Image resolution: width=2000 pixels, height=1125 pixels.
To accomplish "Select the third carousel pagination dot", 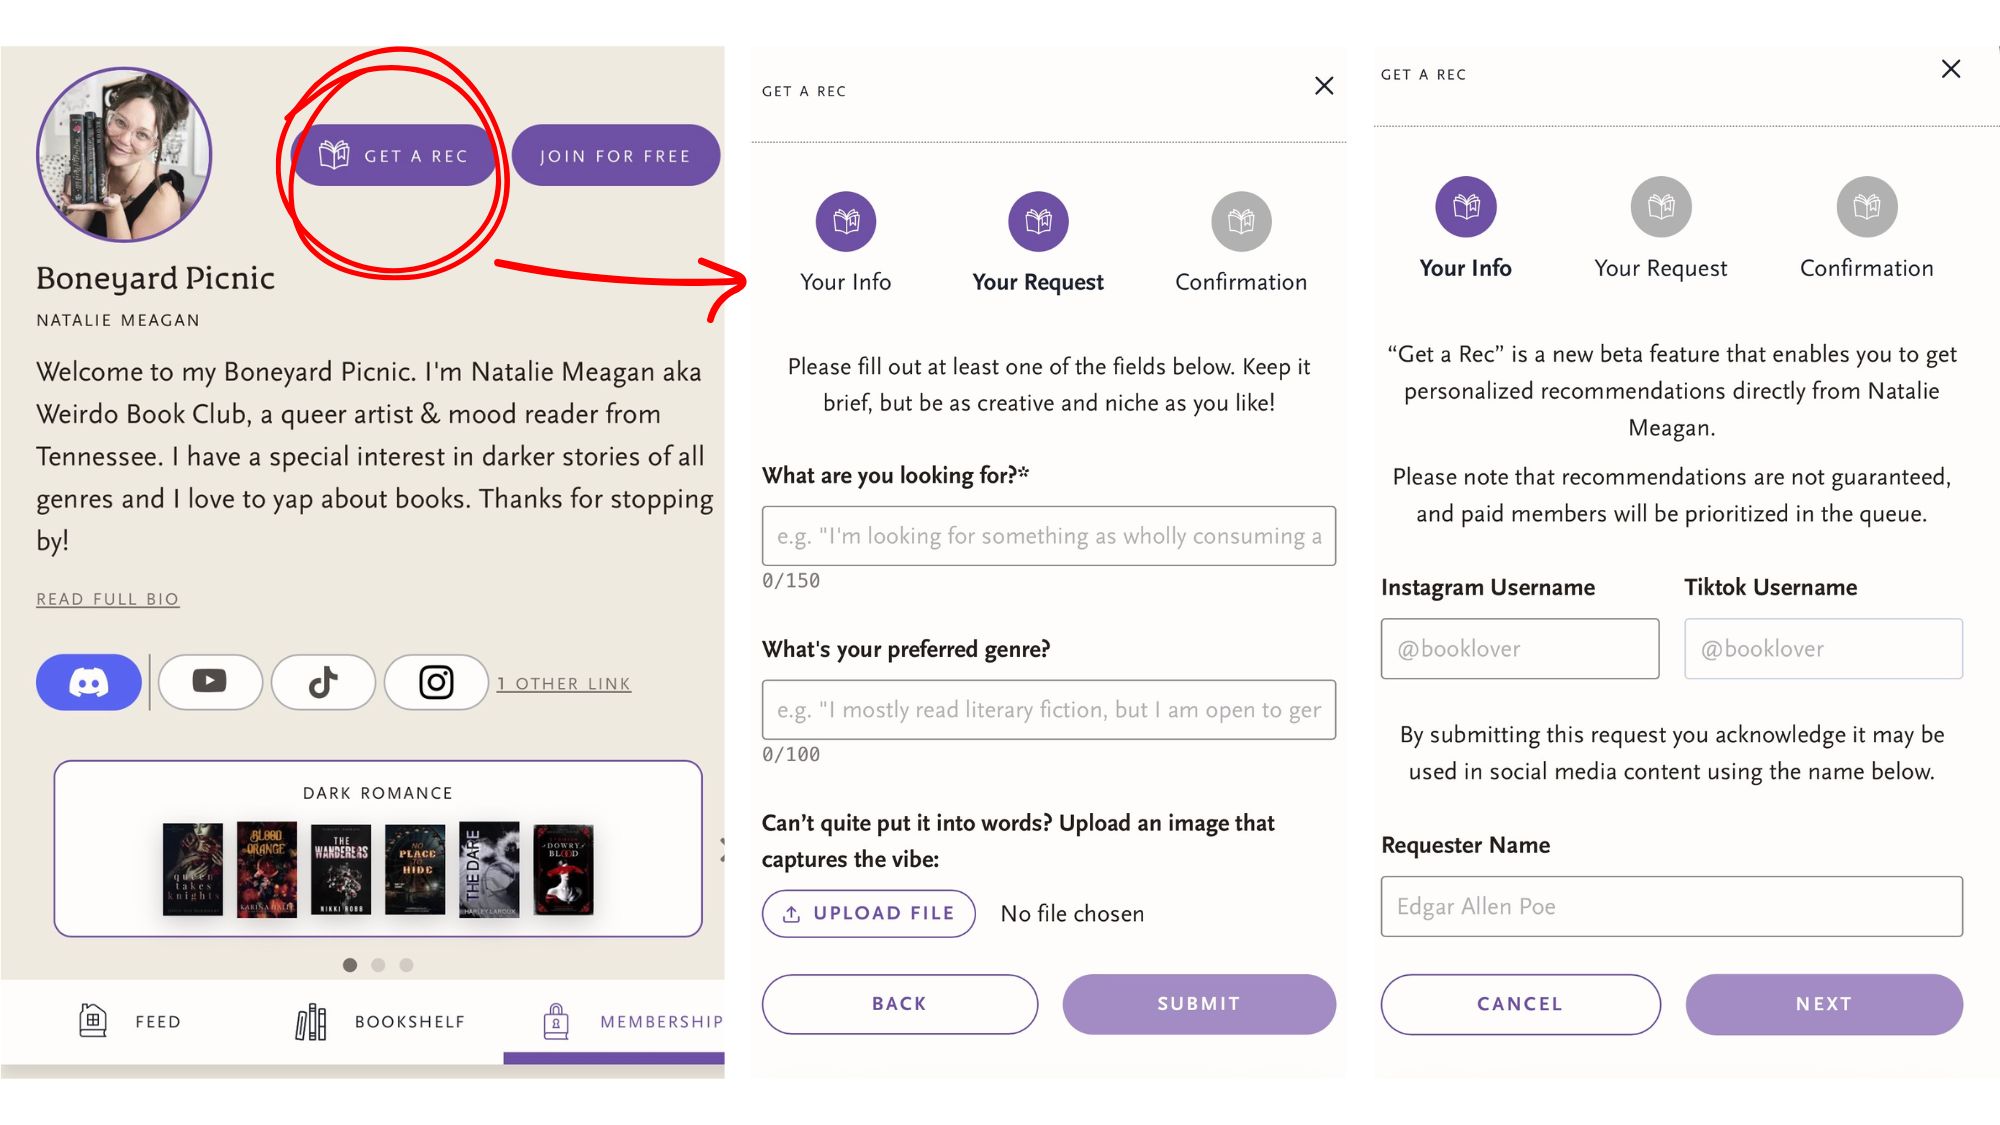I will click(406, 965).
